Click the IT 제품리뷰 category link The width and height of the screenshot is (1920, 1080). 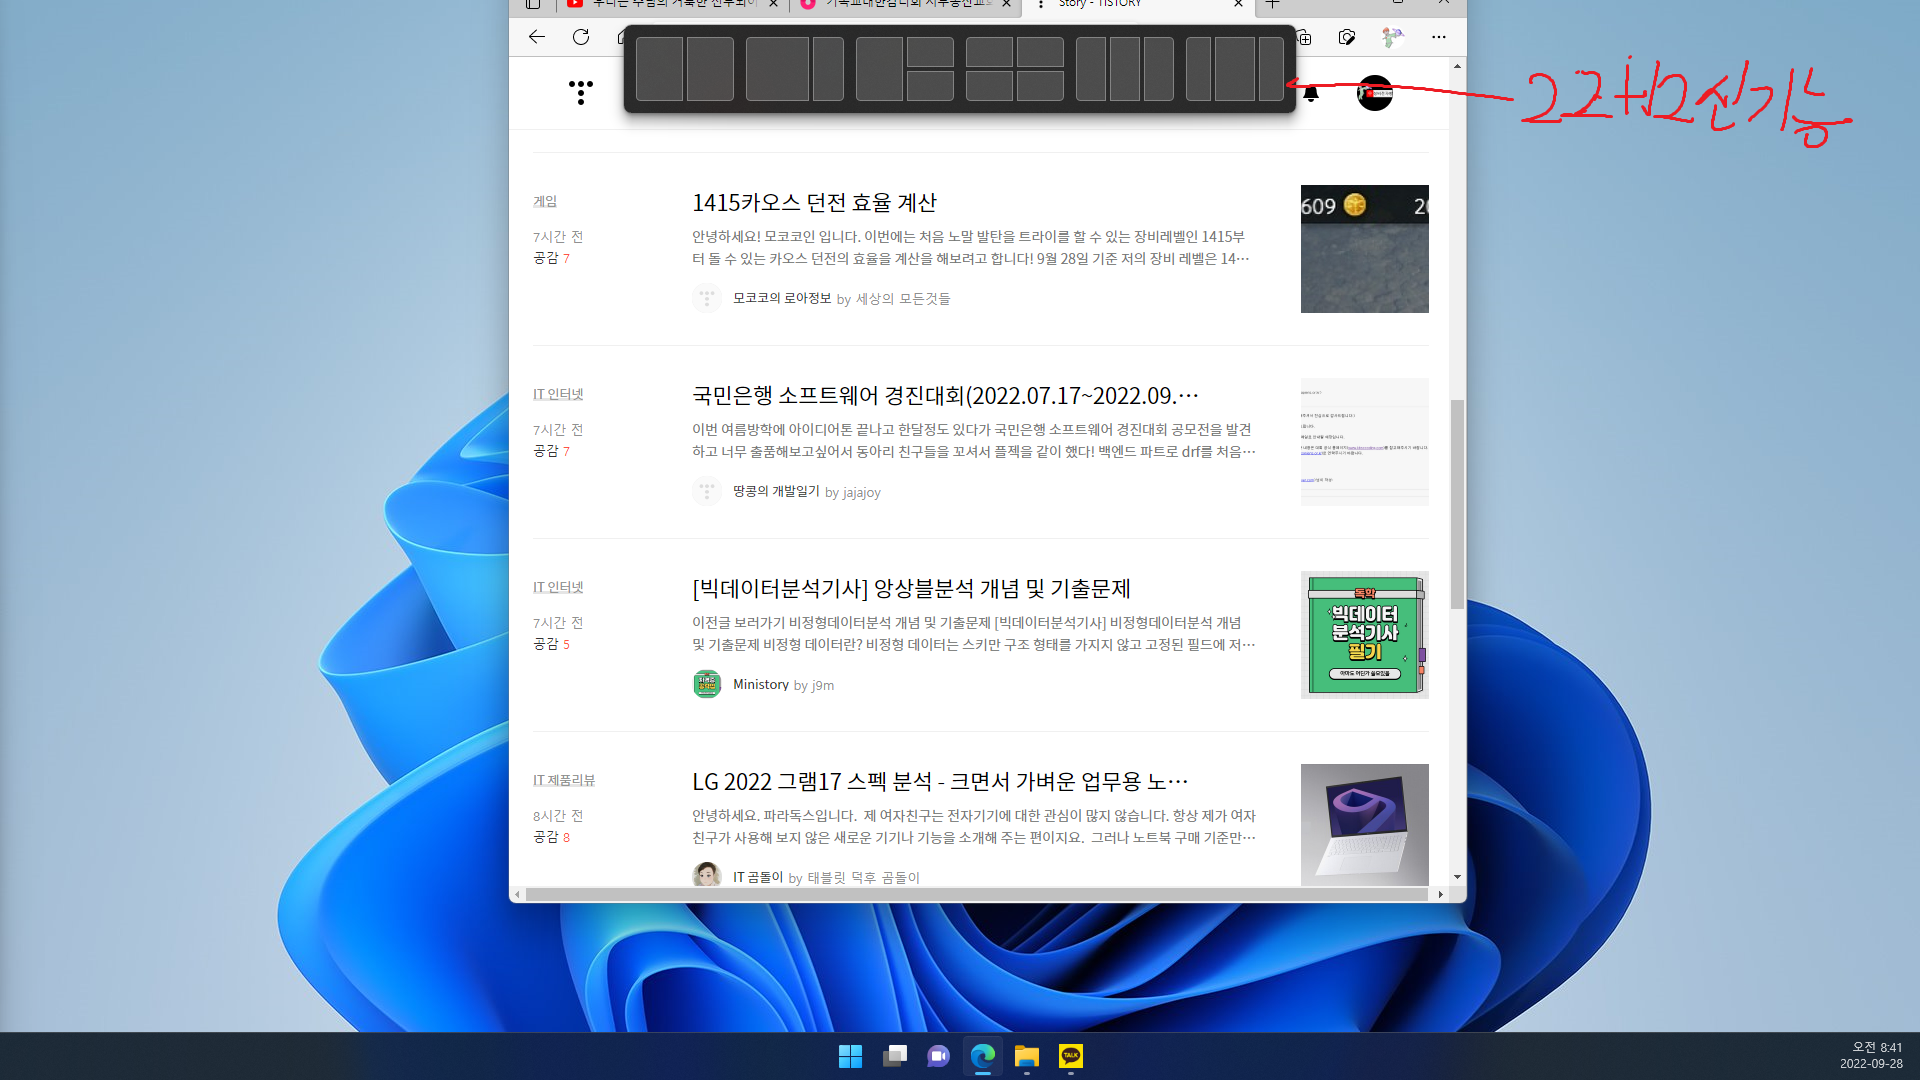[563, 780]
